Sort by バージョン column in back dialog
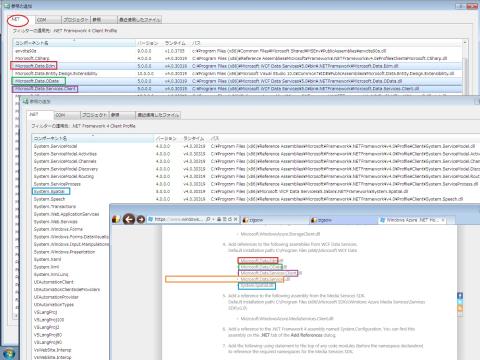Viewport: 480px width, 360px height. click(x=149, y=43)
